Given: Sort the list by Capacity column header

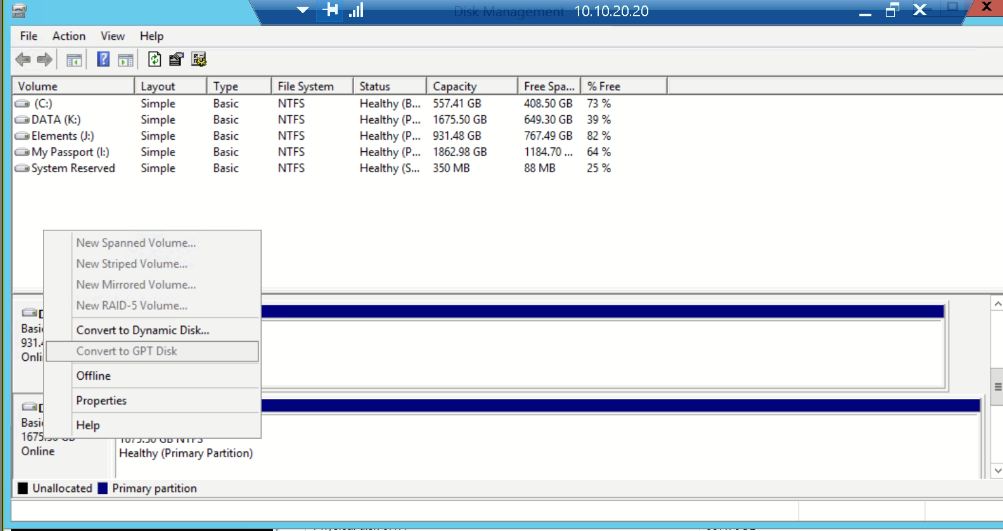Looking at the screenshot, I should click(455, 87).
